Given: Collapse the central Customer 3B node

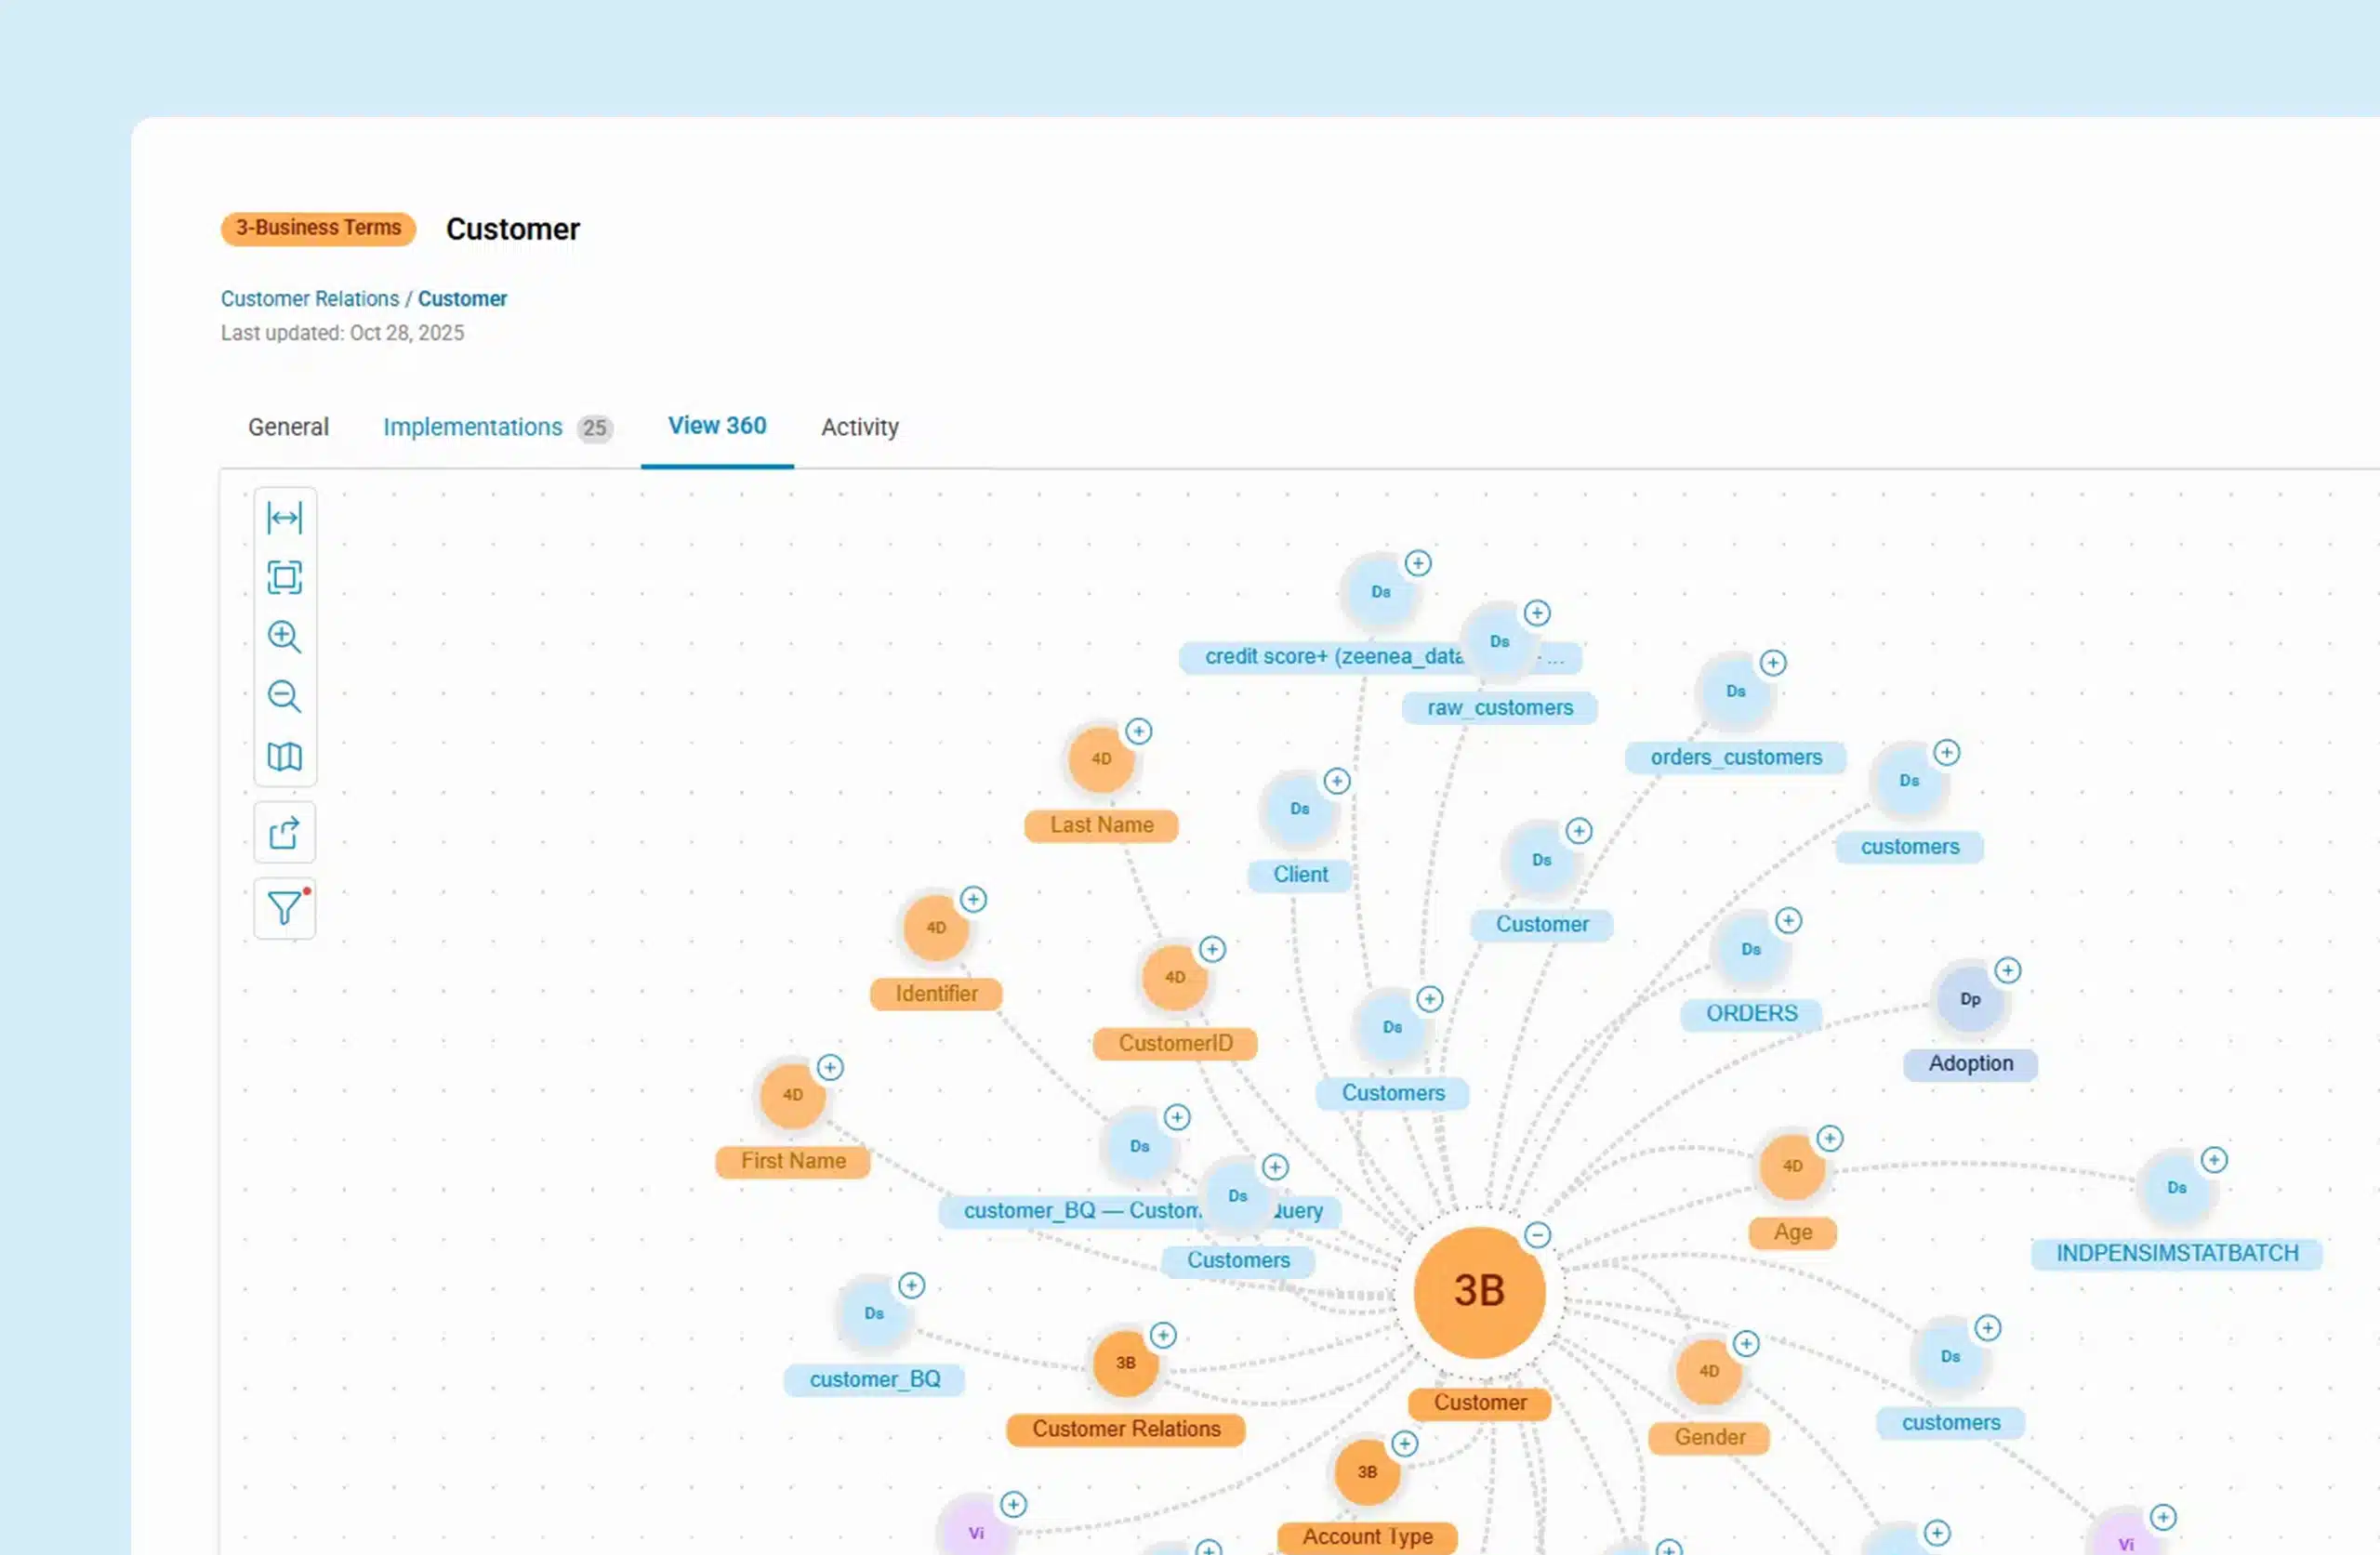Looking at the screenshot, I should click(1537, 1235).
